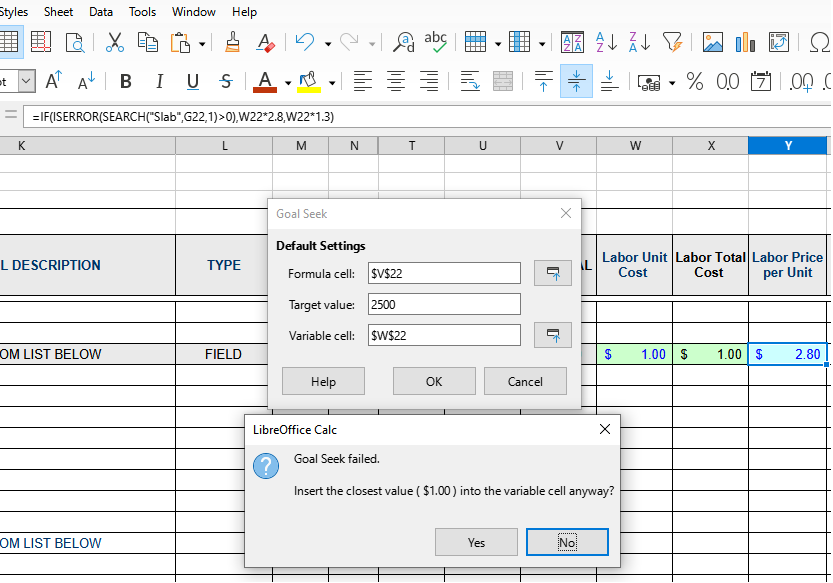Toggle Align Left
833x583 pixels.
363,81
